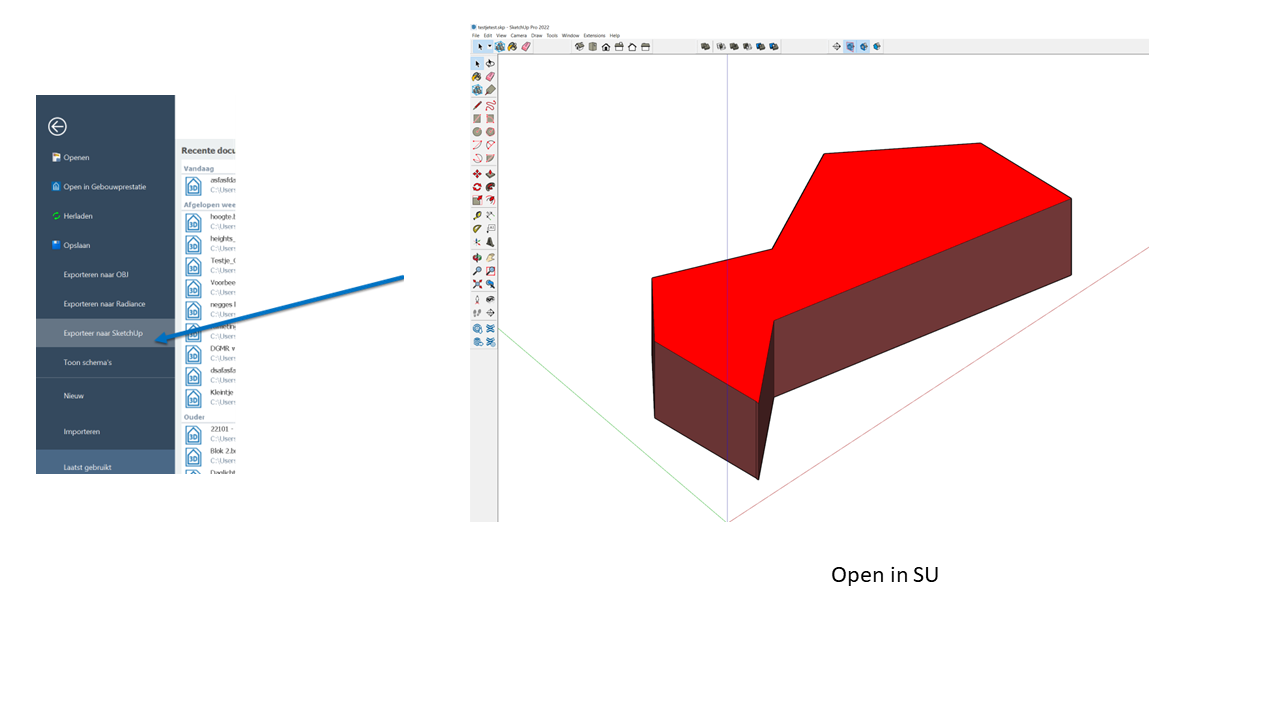Click the back arrow in the file menu
Viewport: 1280px width, 720px height.
57,126
